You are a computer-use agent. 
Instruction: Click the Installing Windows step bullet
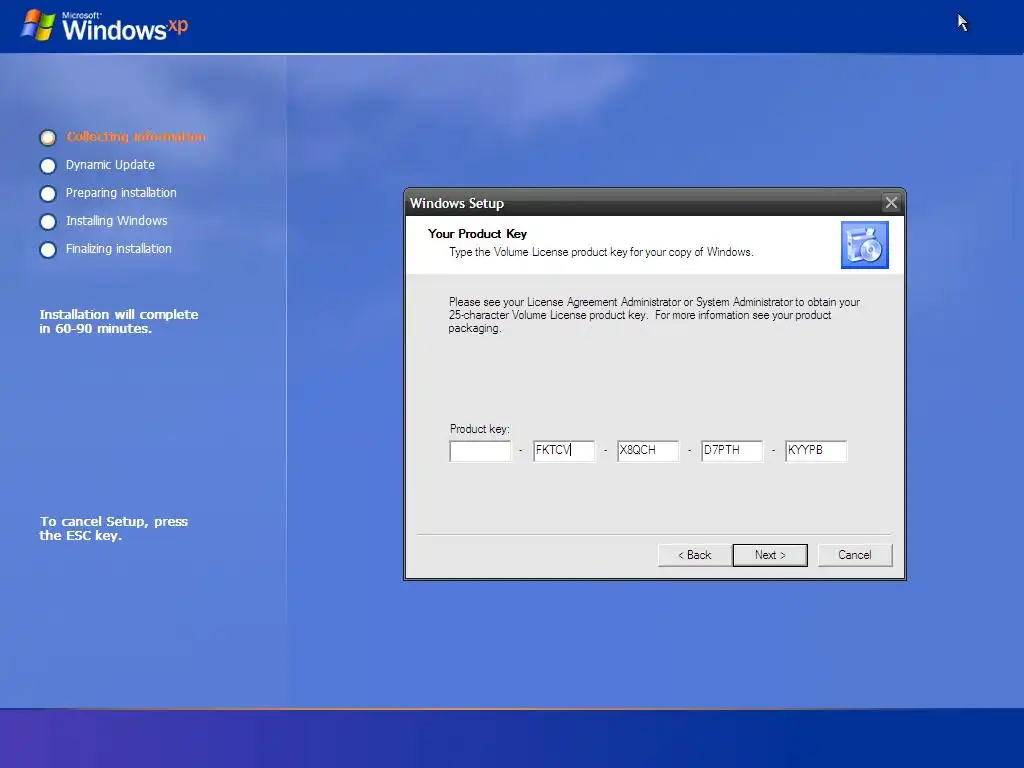coord(48,222)
